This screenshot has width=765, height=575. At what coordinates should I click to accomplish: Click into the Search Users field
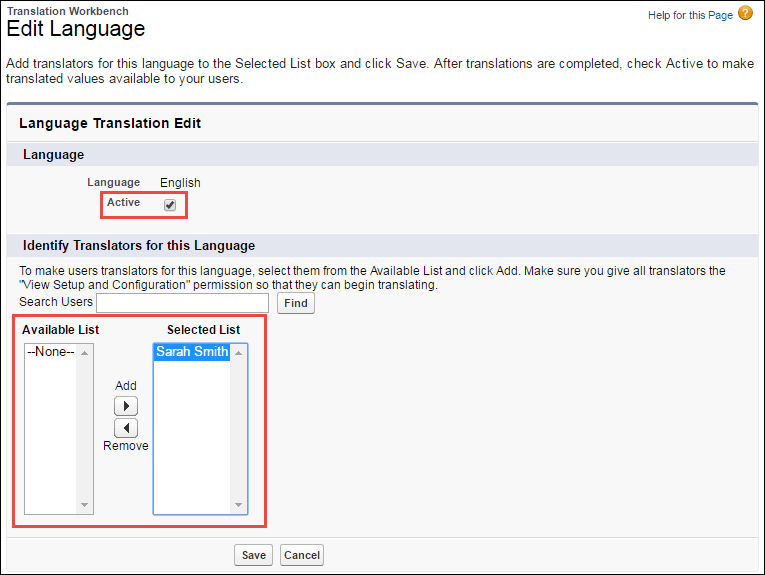click(x=182, y=303)
